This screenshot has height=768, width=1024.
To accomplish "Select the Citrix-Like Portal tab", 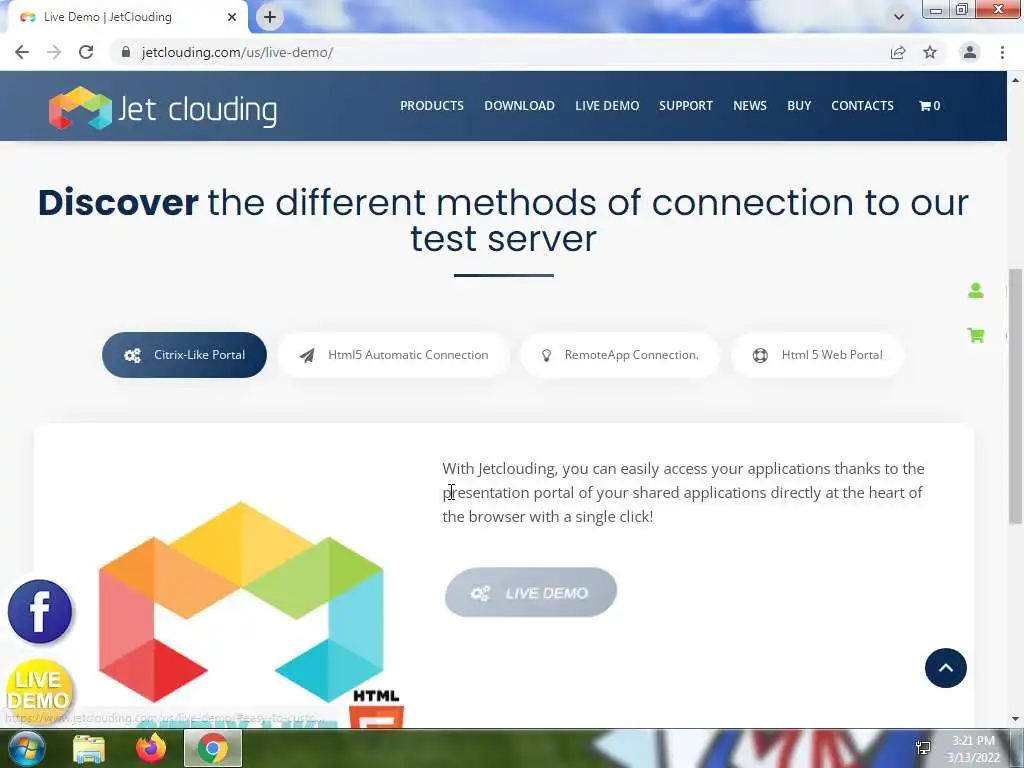I will click(x=184, y=355).
